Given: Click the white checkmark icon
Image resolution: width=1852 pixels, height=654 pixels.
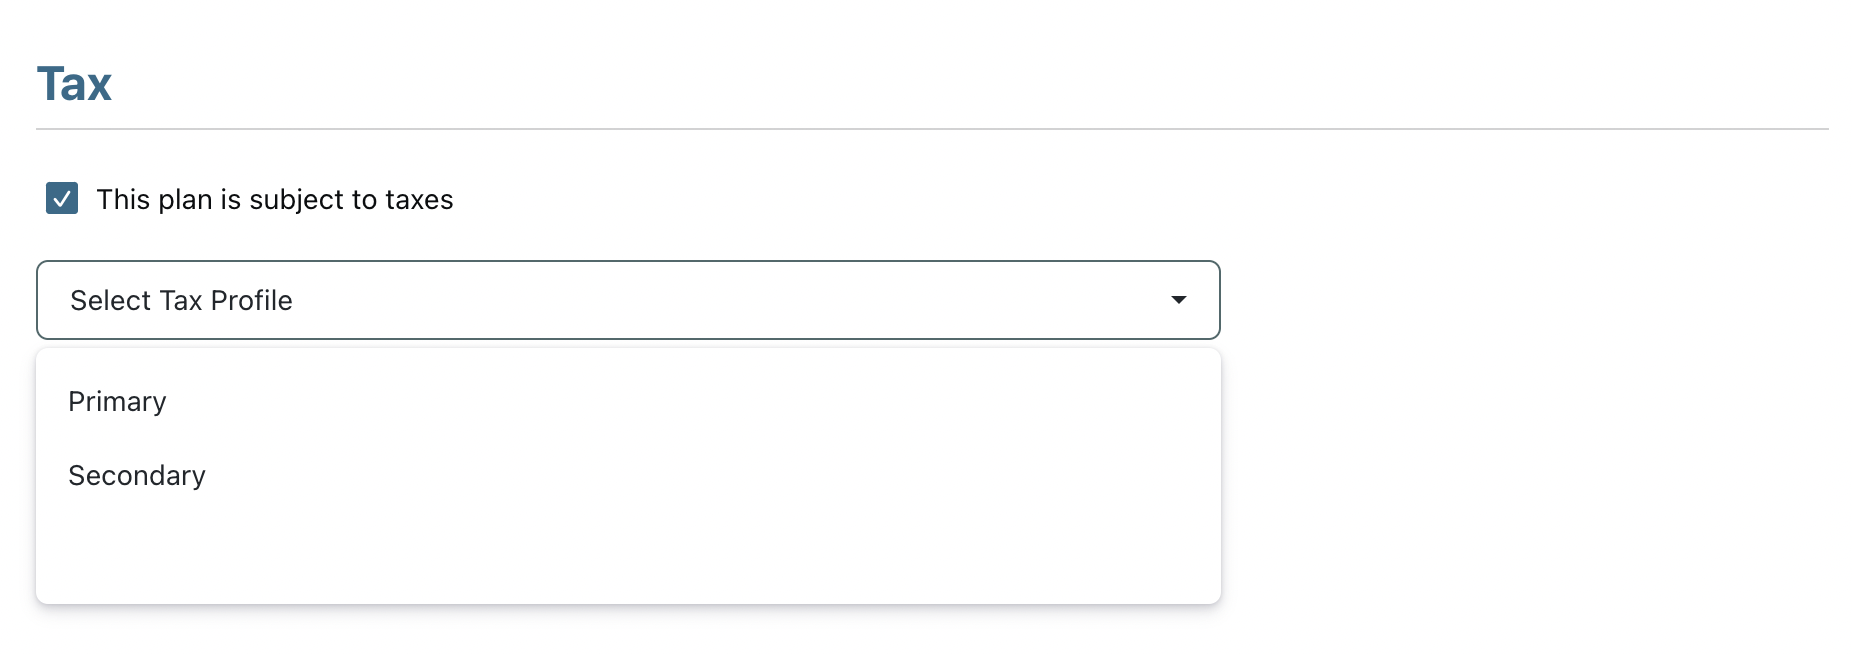Looking at the screenshot, I should [62, 198].
